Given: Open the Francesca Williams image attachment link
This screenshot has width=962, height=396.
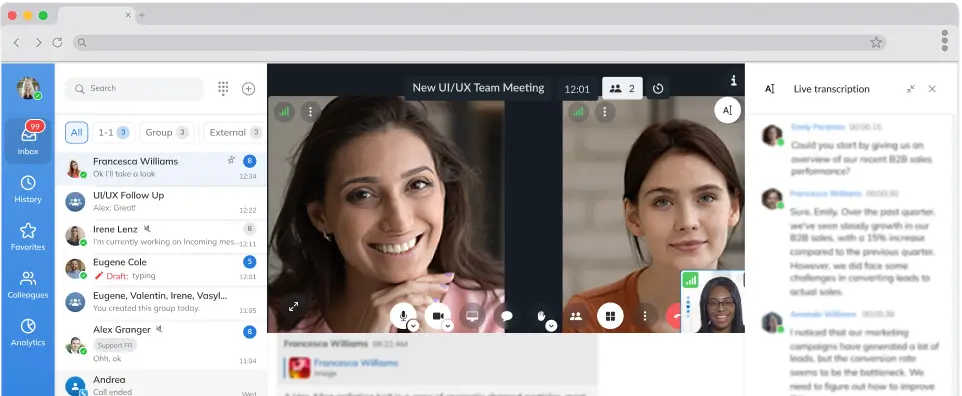Looking at the screenshot, I should (356, 363).
